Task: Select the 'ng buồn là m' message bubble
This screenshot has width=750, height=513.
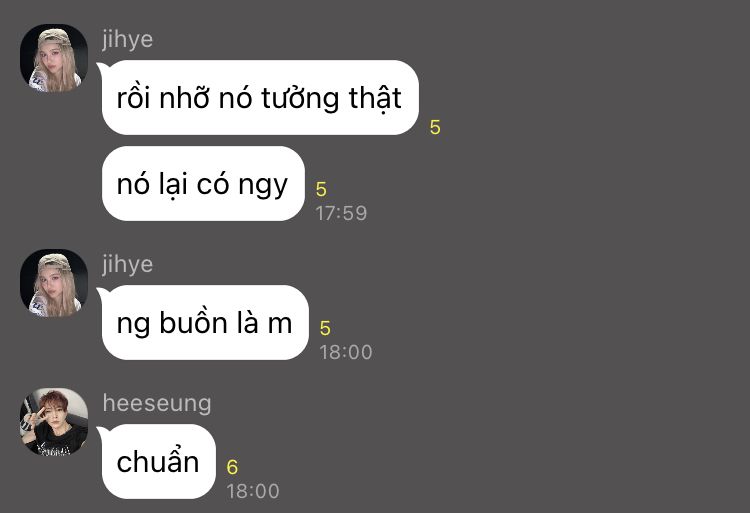Action: coord(205,323)
